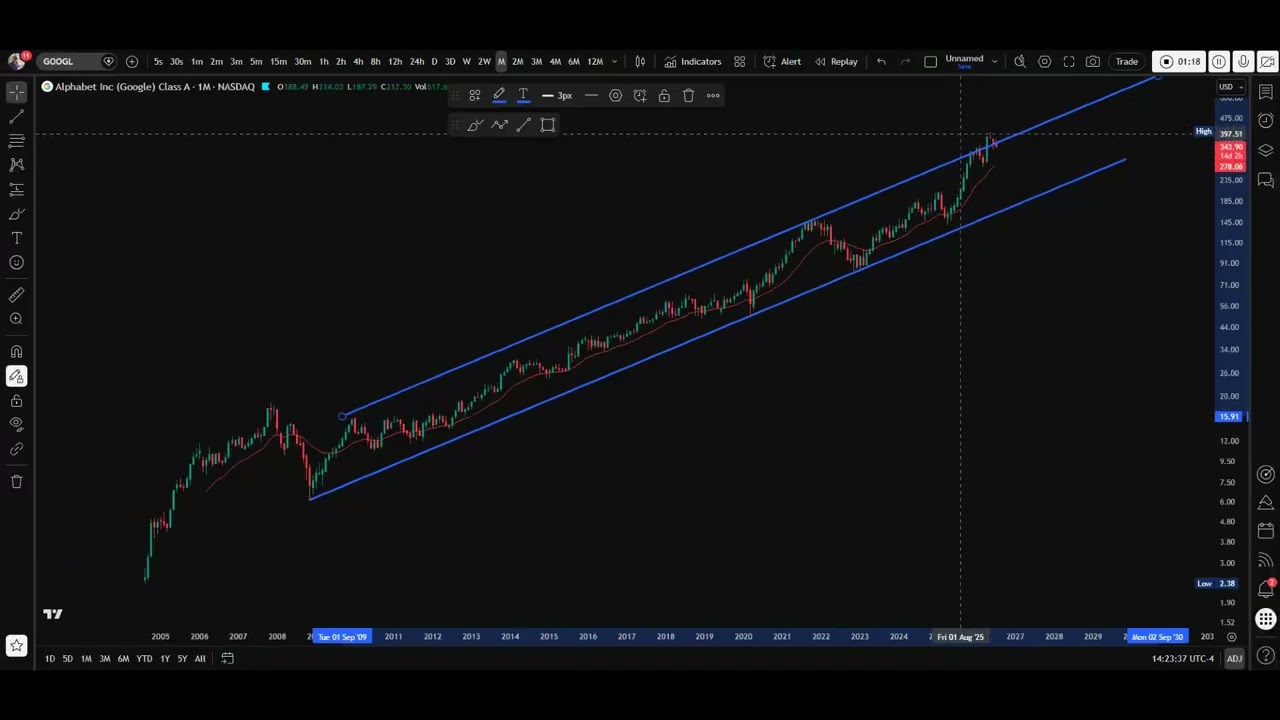Viewport: 1280px width, 720px height.
Task: Create a new Alert
Action: pos(782,62)
